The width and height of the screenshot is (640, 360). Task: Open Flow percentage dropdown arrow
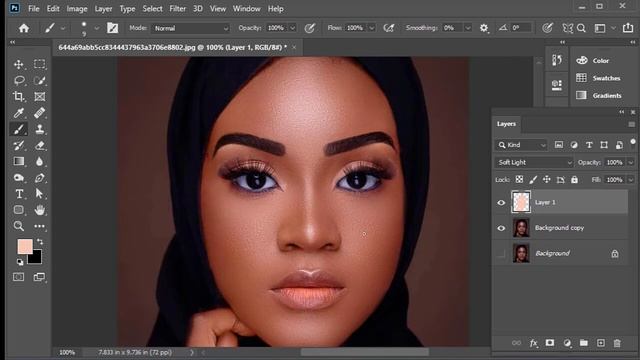pyautogui.click(x=371, y=28)
